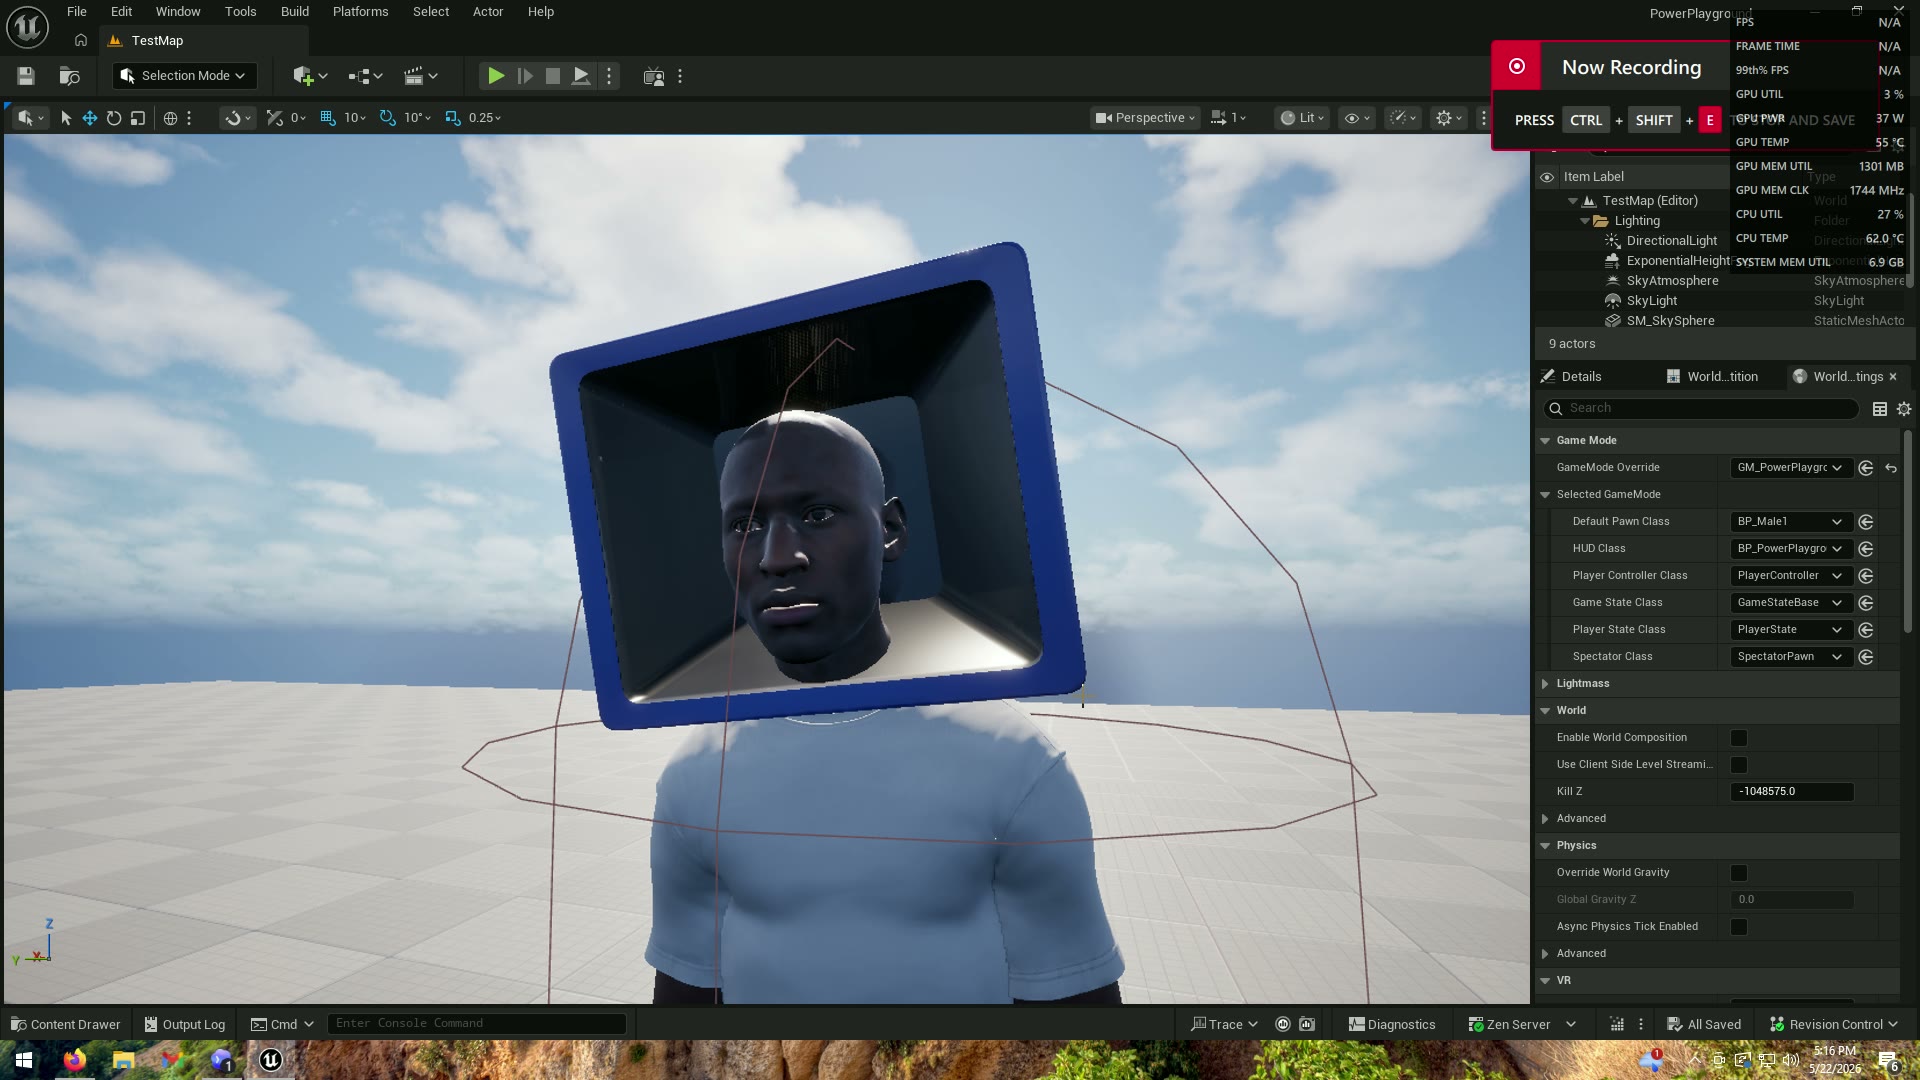Viewport: 1920px width, 1080px height.
Task: Activate the Scale gizmo tool
Action: tap(138, 118)
